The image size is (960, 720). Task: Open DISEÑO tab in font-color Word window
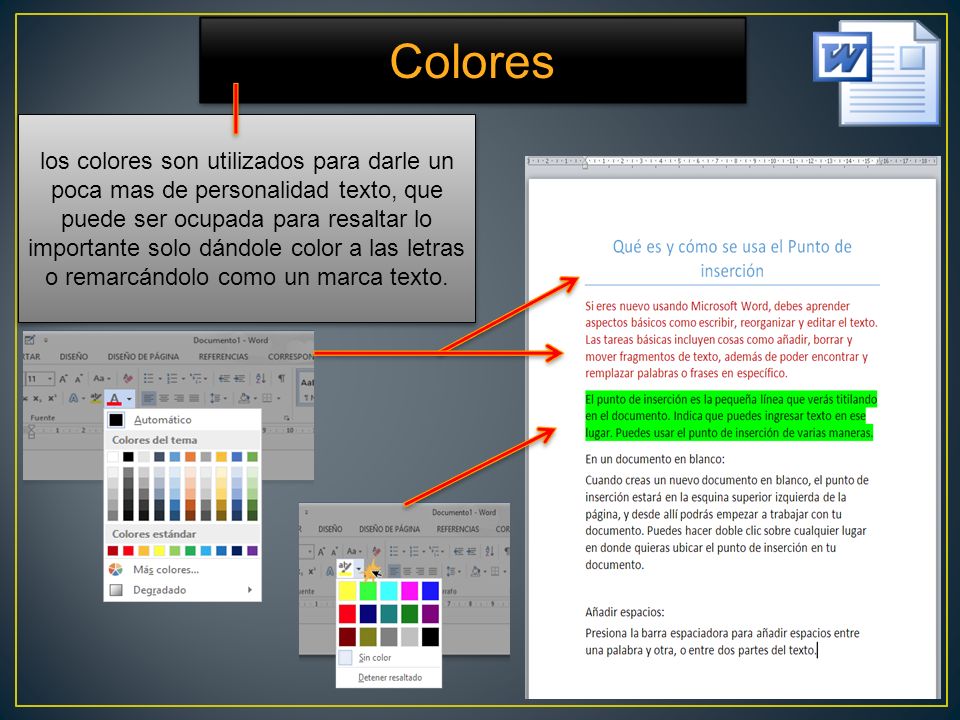[73, 356]
